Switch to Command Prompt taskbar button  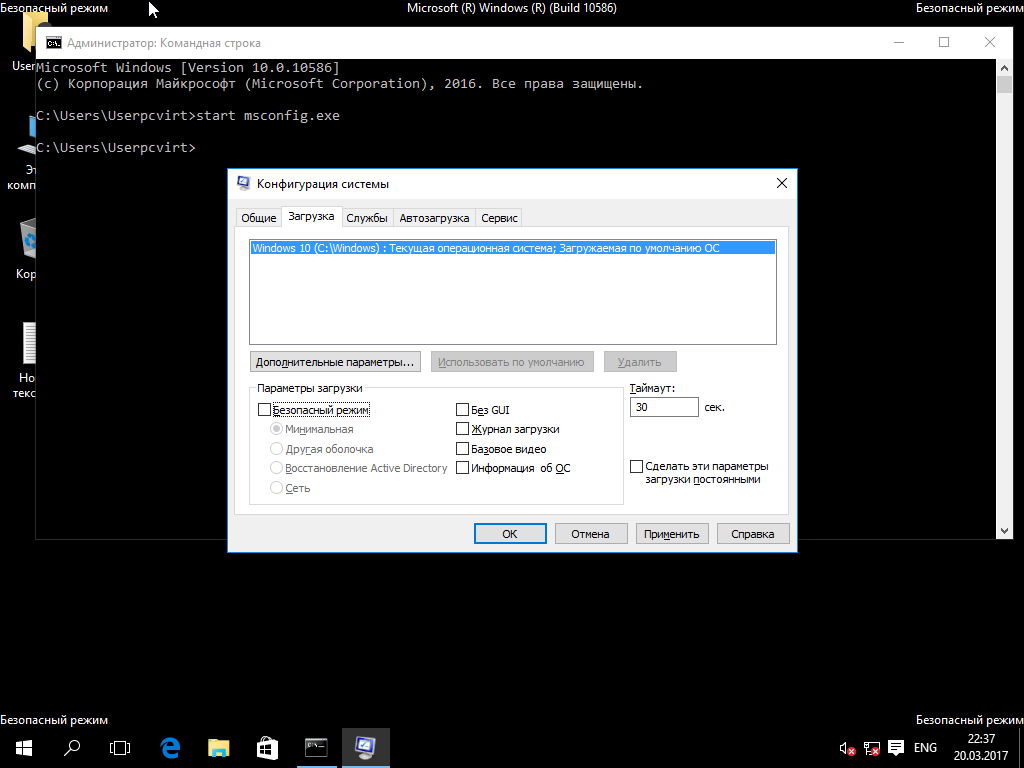tap(316, 748)
